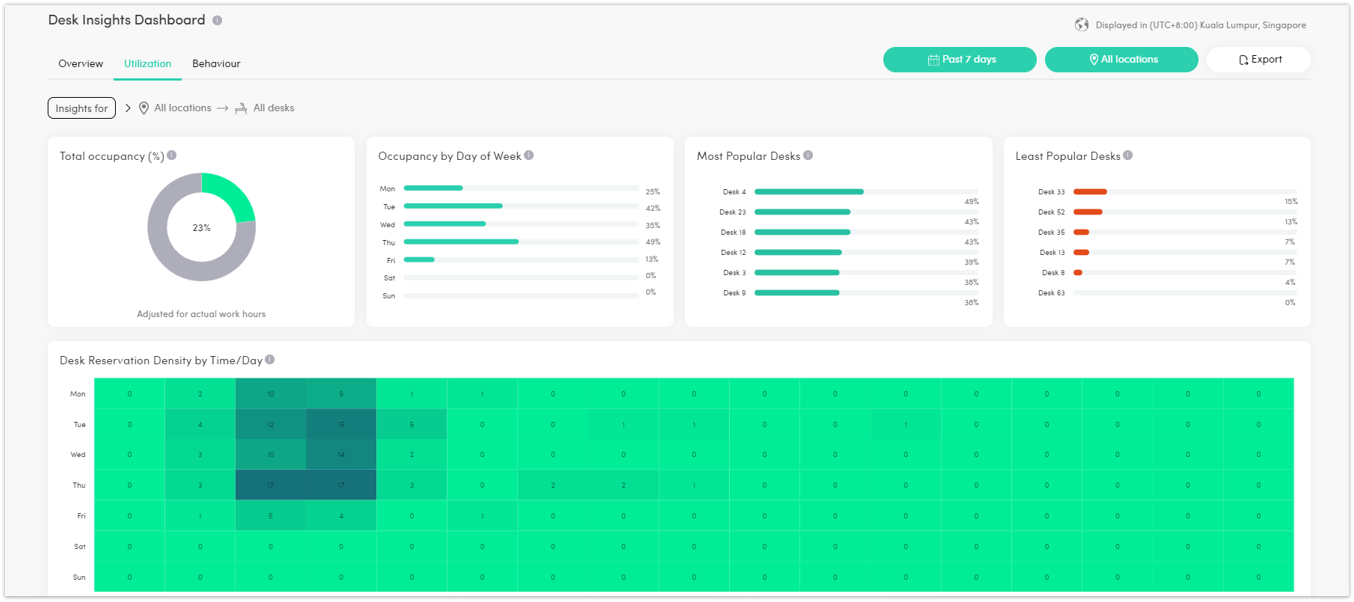
Task: Click the Insights for button
Action: tap(81, 107)
